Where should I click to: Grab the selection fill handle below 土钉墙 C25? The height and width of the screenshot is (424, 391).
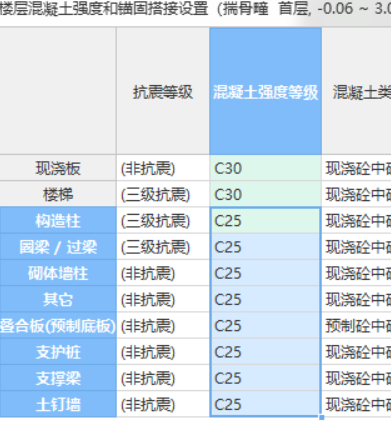pyautogui.click(x=321, y=417)
